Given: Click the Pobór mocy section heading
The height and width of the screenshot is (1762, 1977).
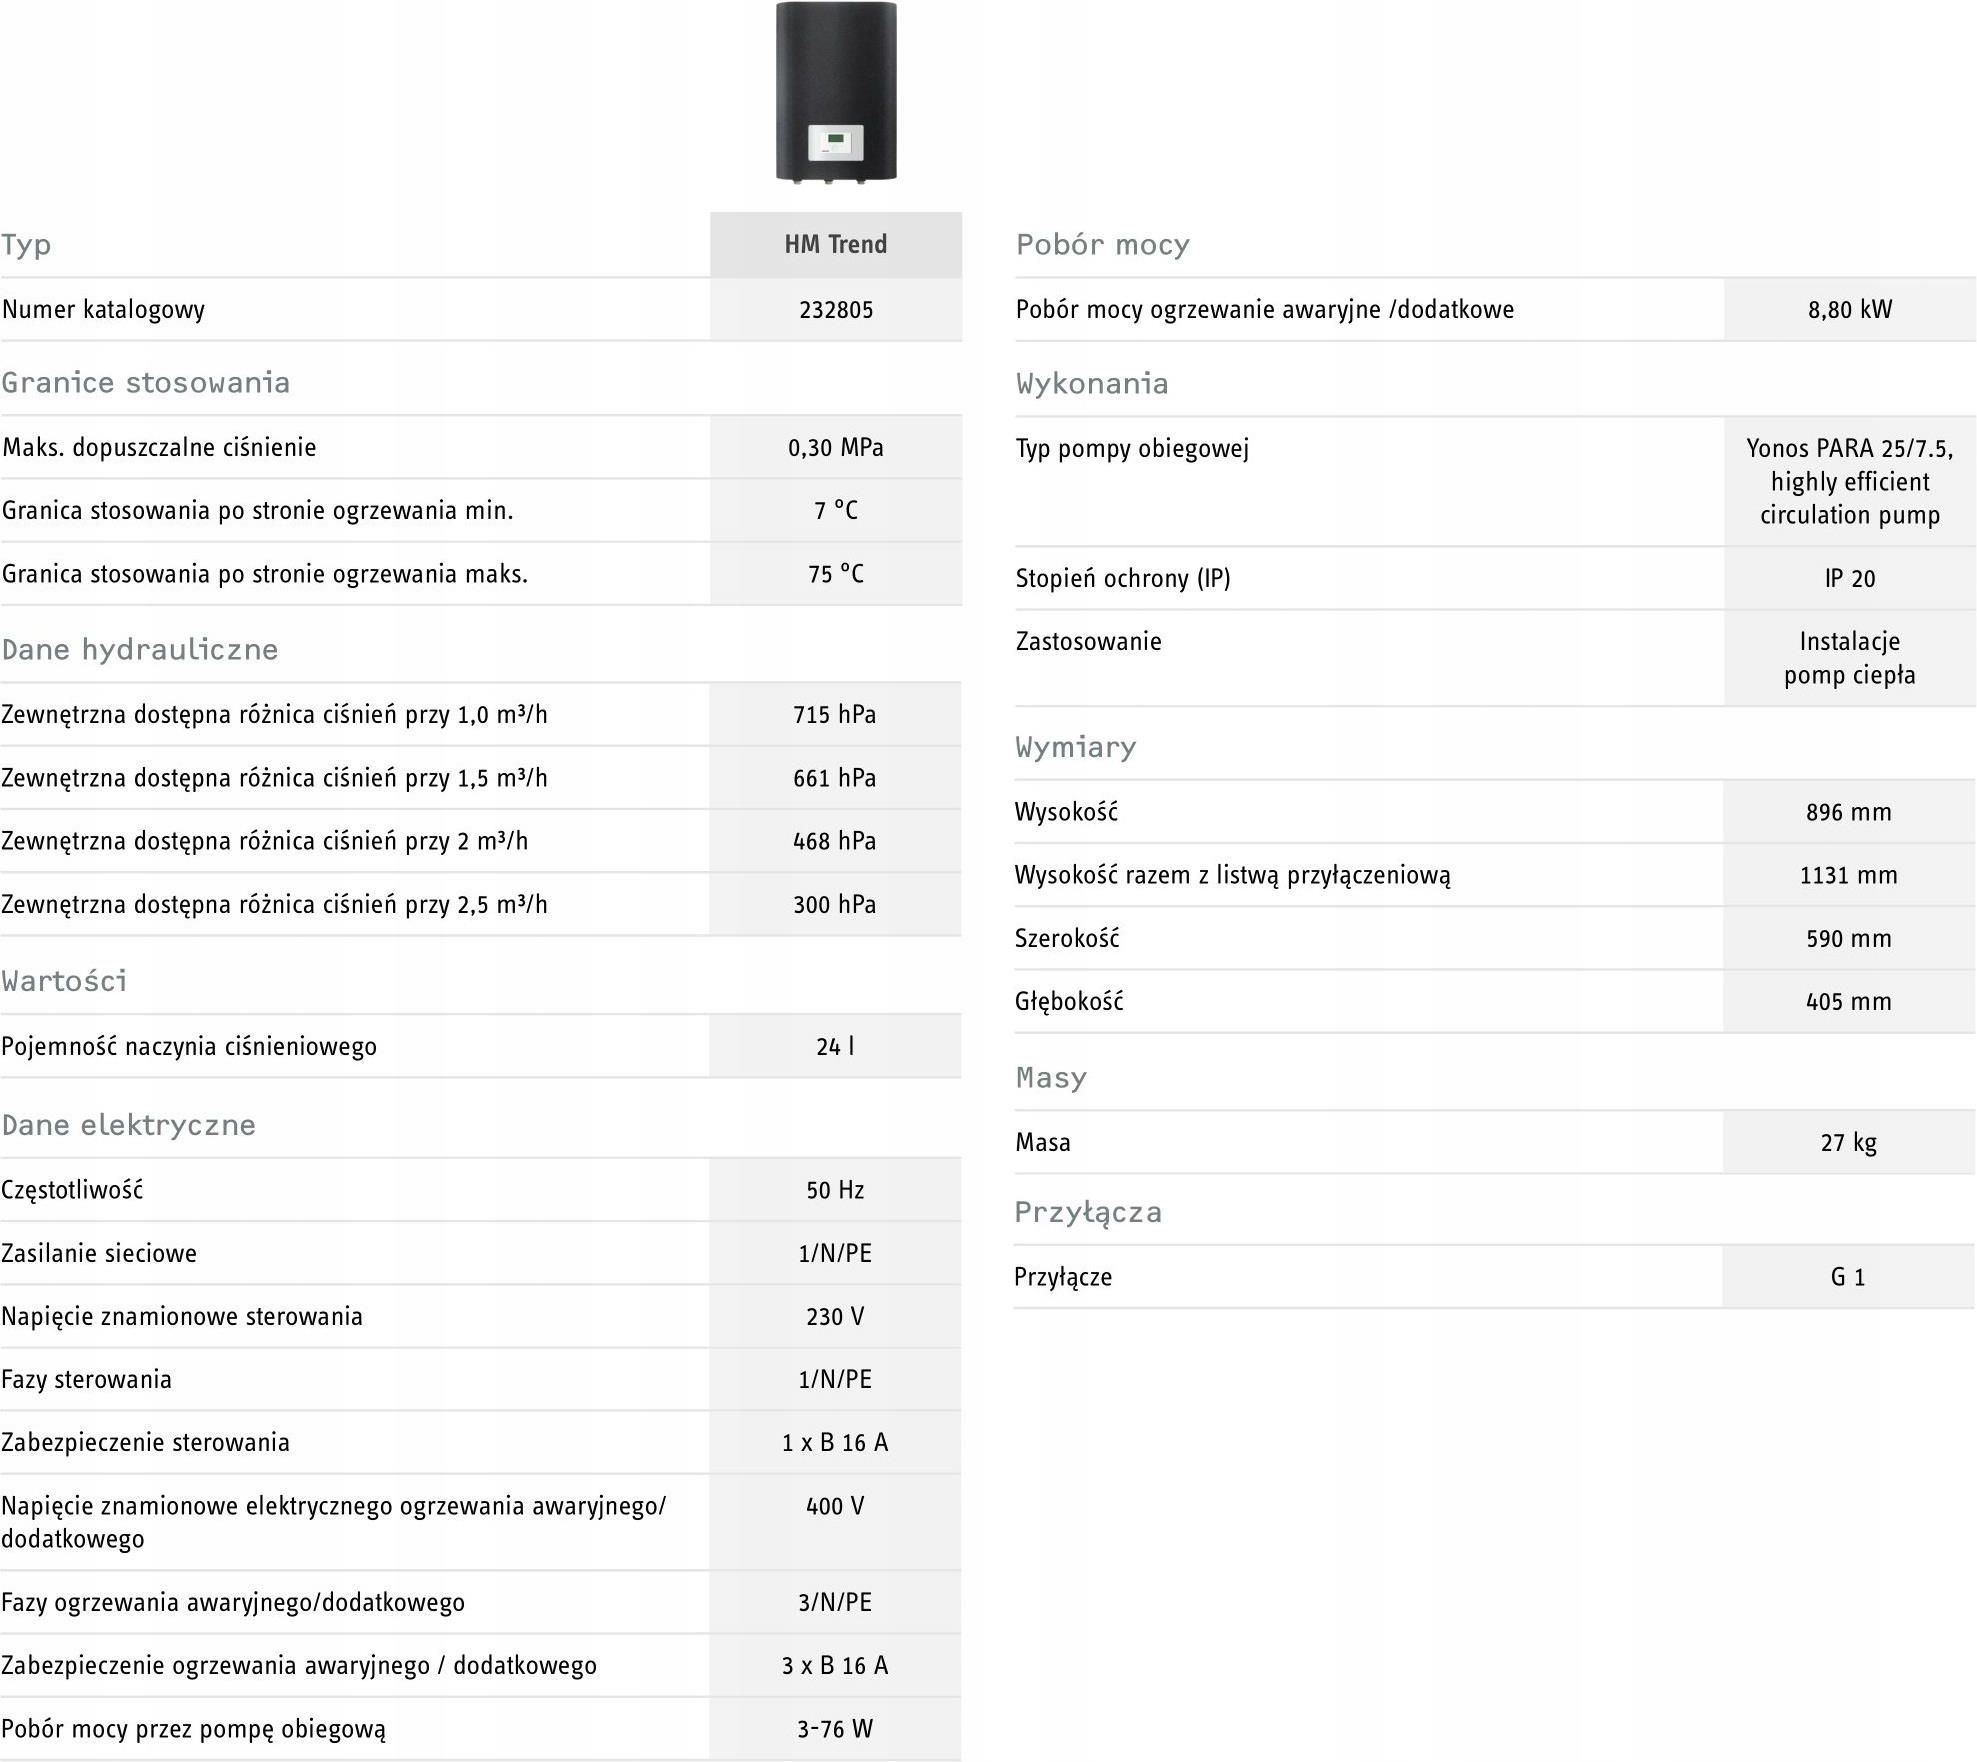Looking at the screenshot, I should [x=1103, y=245].
